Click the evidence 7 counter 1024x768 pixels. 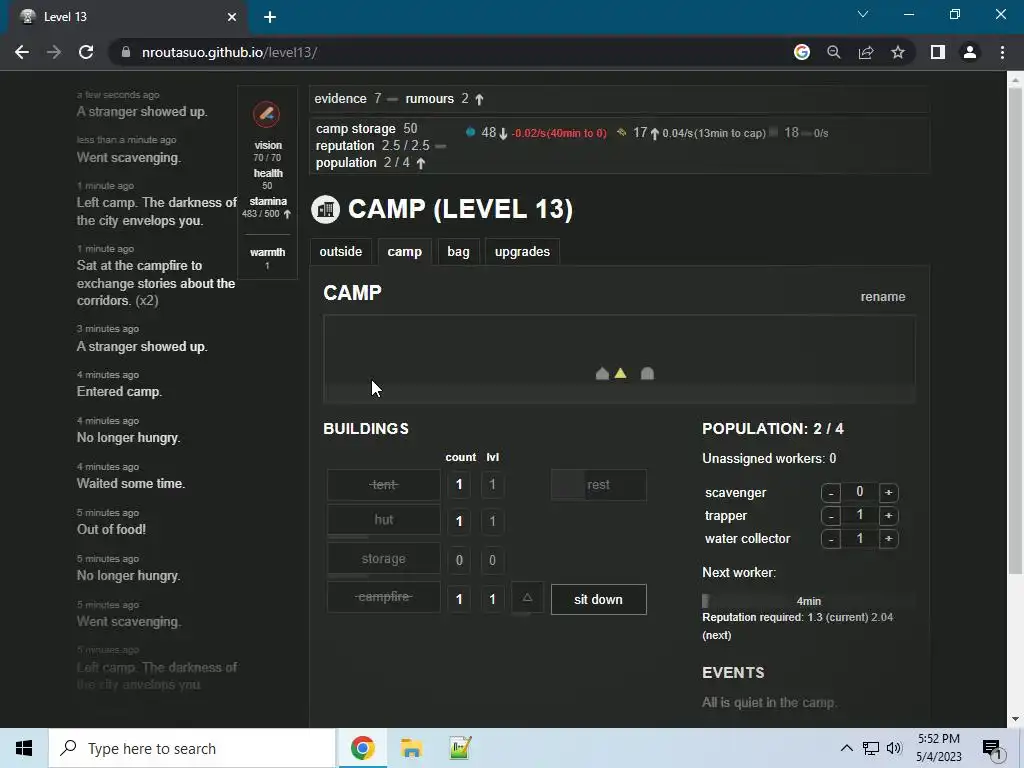(347, 99)
